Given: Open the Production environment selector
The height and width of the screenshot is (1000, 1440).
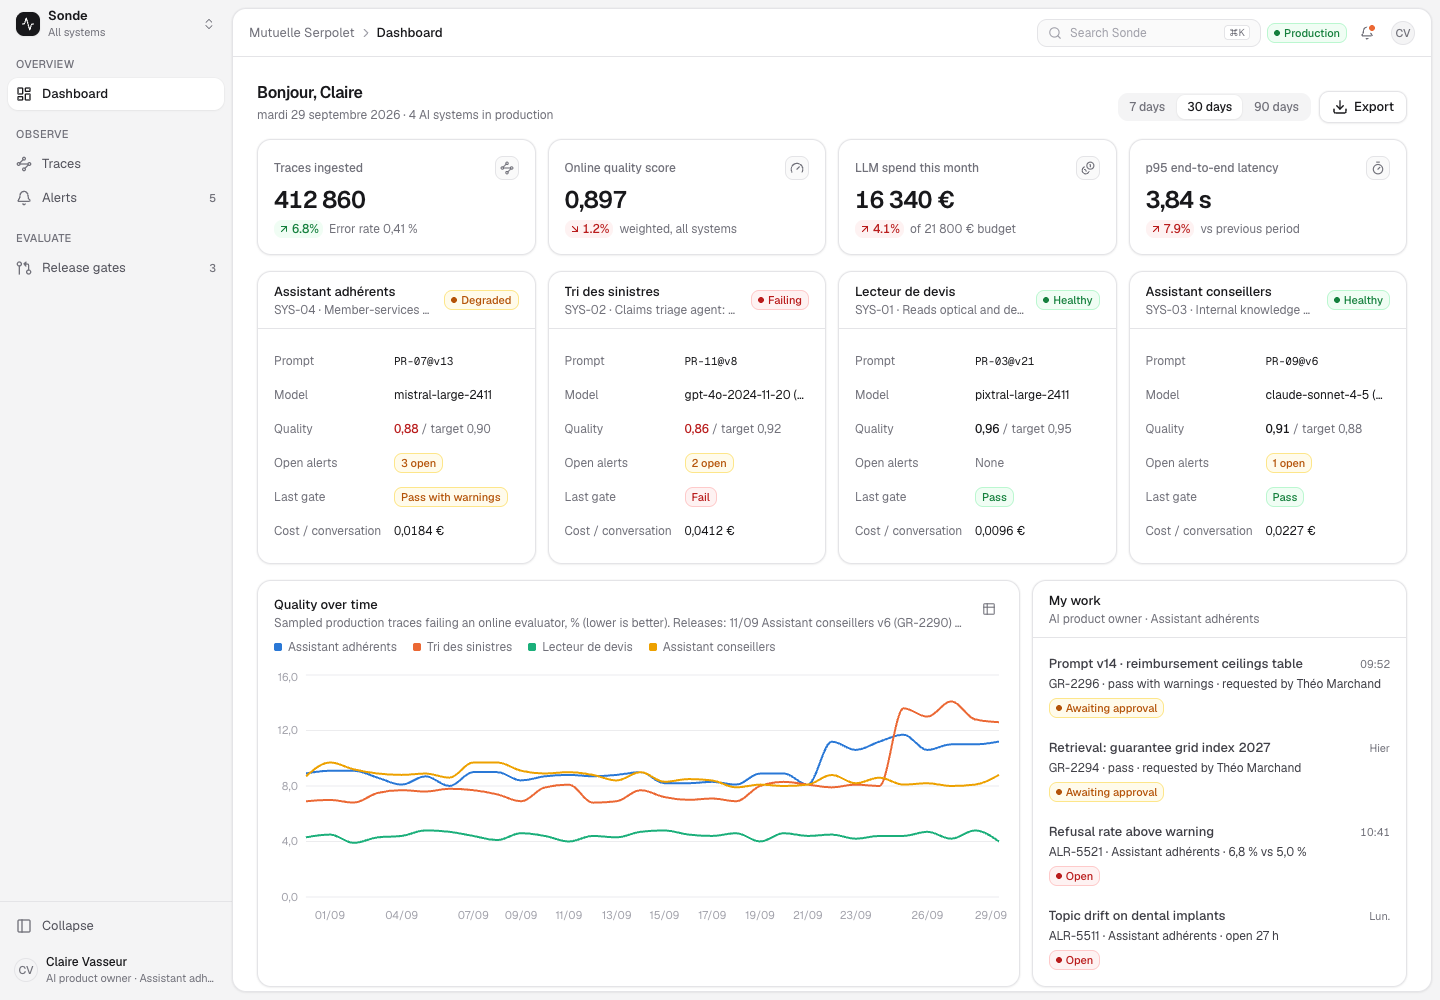Looking at the screenshot, I should pos(1306,33).
